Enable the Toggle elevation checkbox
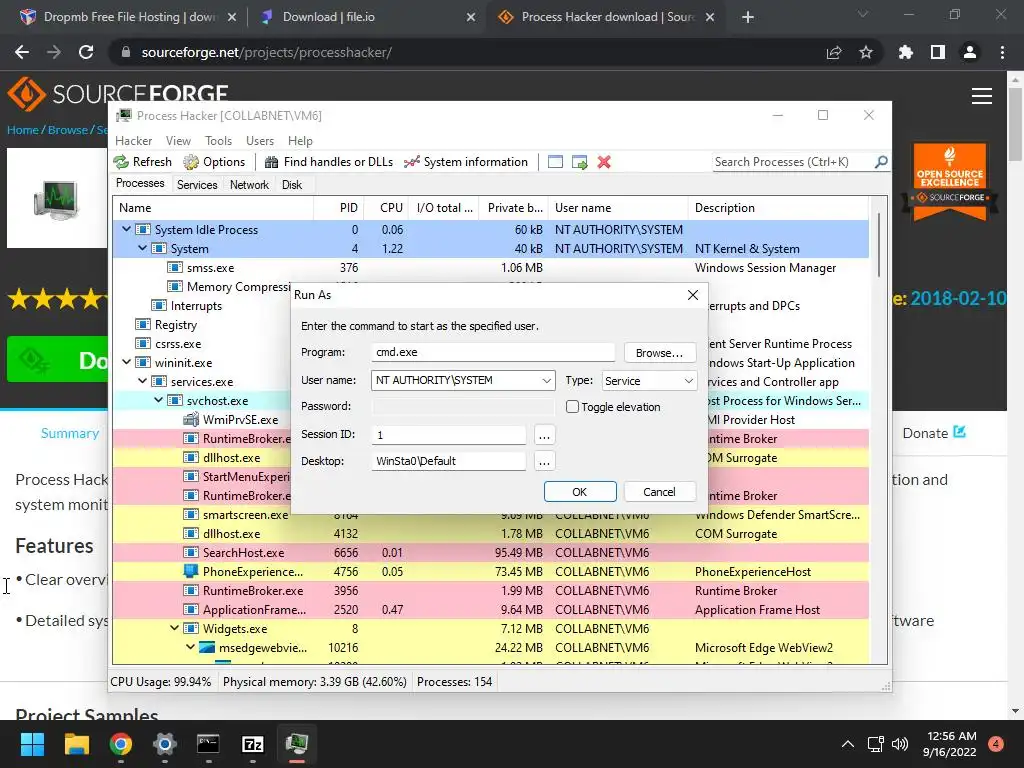Viewport: 1024px width, 768px height. (572, 406)
